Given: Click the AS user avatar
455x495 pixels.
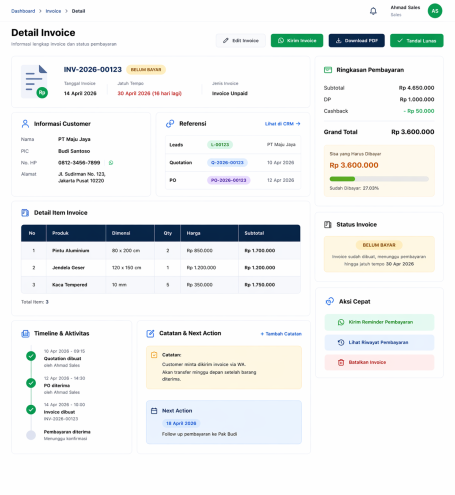Looking at the screenshot, I should [435, 11].
